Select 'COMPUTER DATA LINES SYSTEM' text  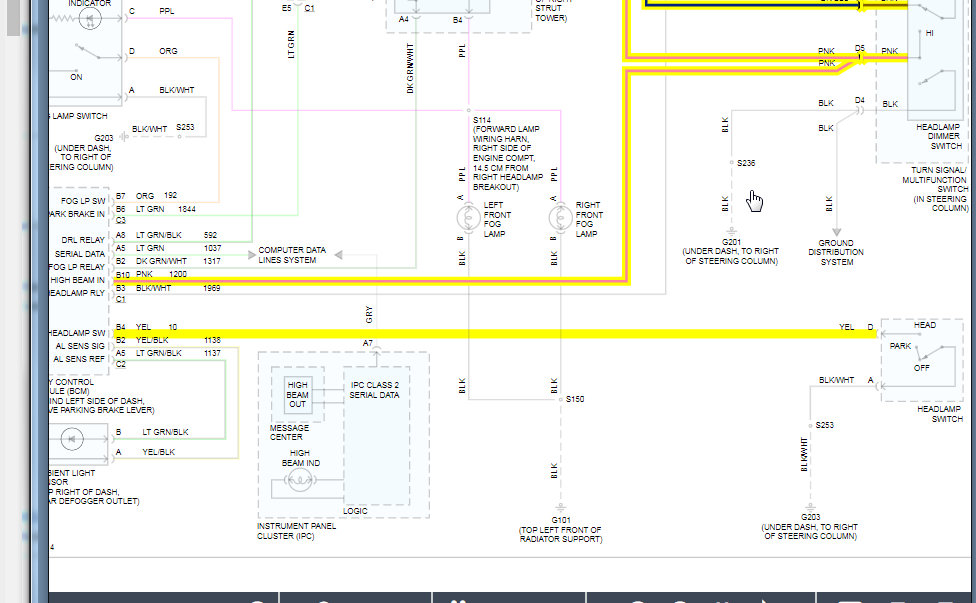pos(292,255)
